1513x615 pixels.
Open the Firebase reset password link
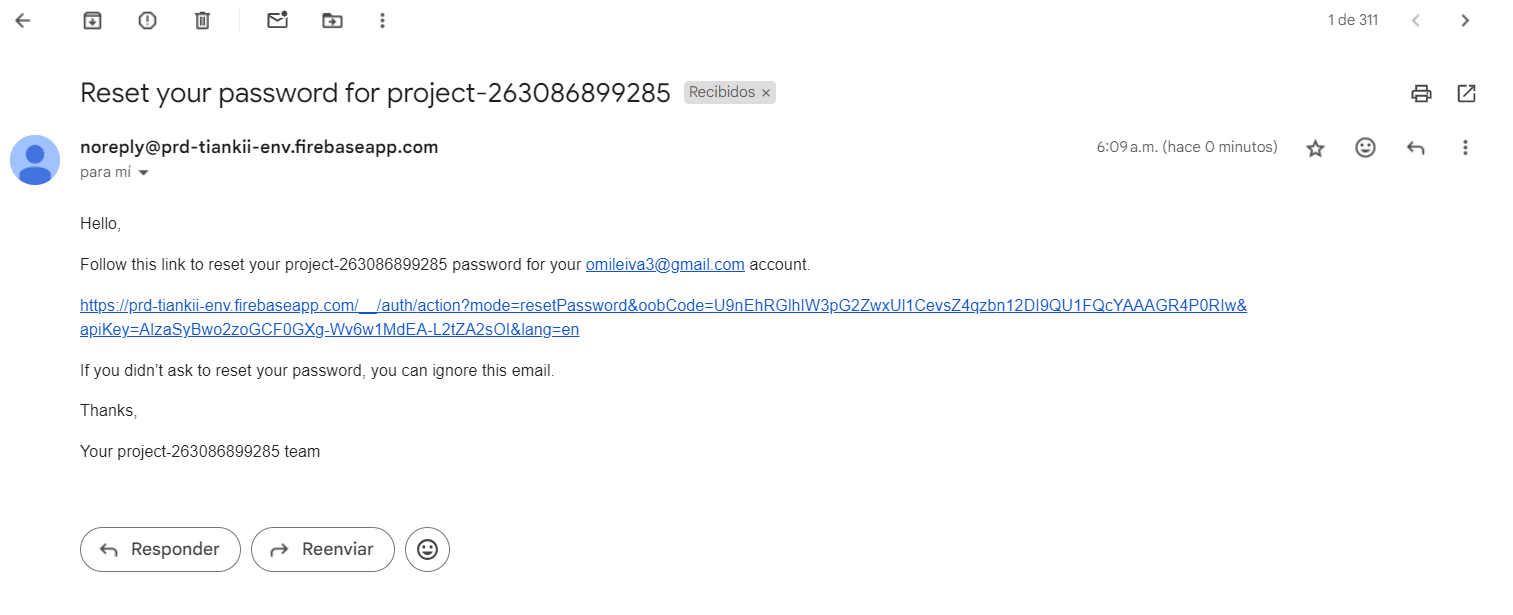pos(663,317)
